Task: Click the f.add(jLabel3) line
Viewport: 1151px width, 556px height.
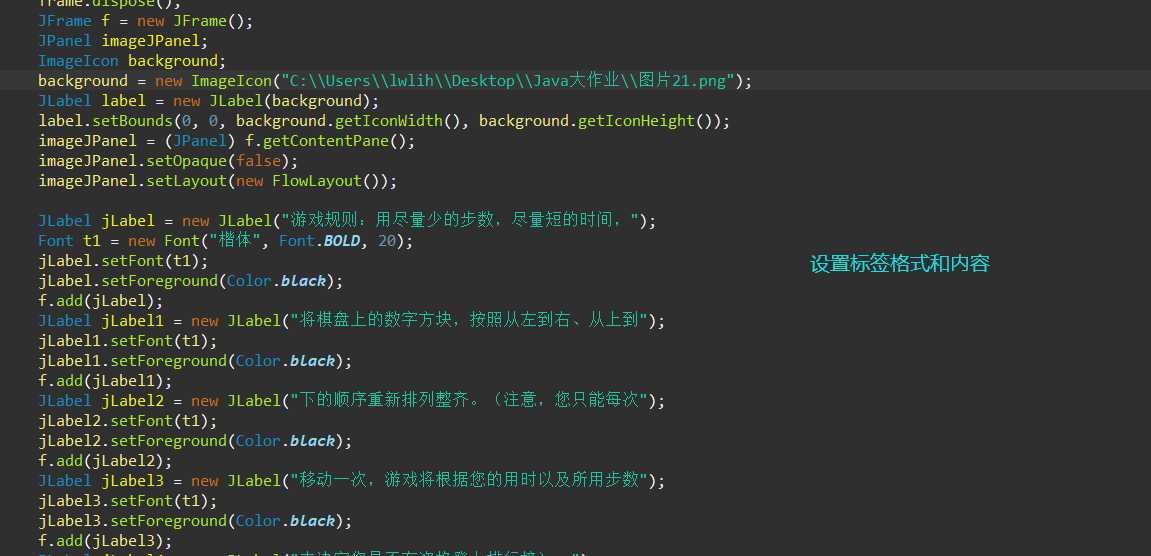Action: 105,541
